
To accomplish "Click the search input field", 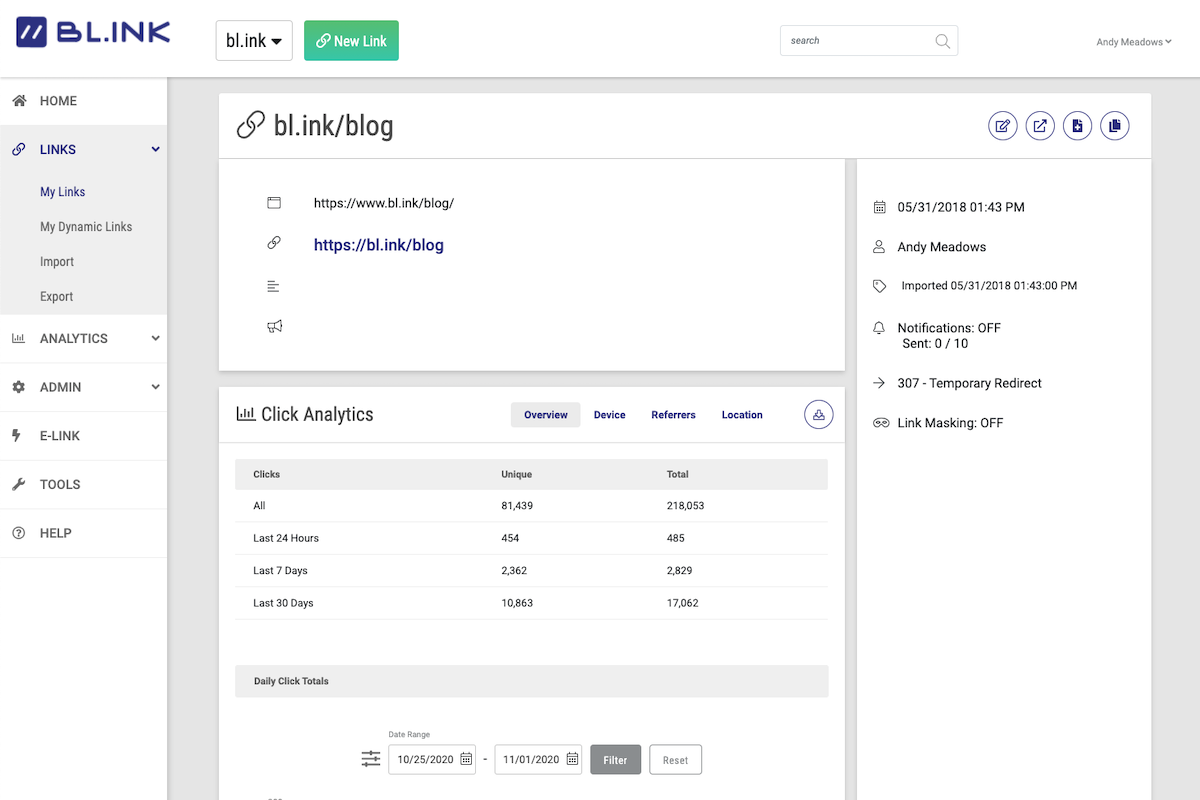I will point(855,41).
